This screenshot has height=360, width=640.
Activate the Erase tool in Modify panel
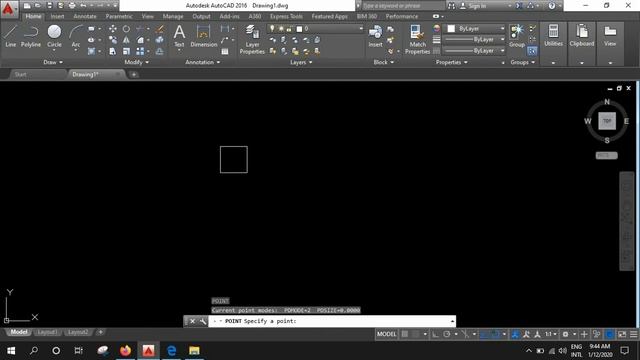160,29
